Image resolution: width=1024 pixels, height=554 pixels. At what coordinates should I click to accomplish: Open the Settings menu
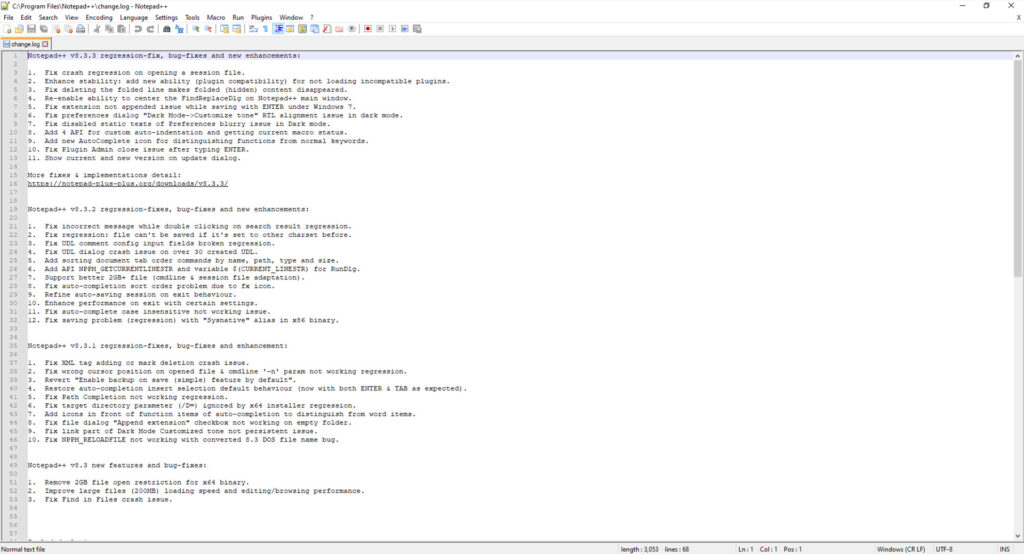[x=167, y=18]
